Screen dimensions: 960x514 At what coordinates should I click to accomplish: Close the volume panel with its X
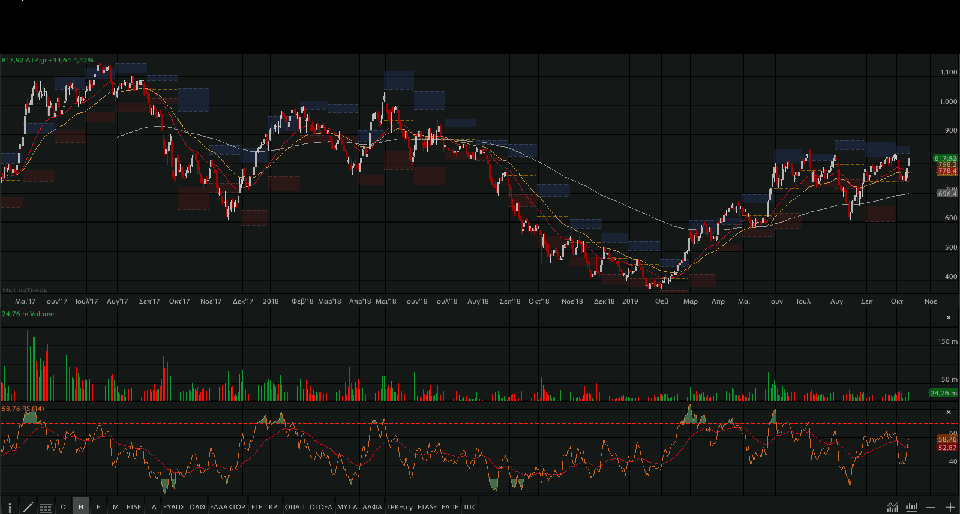pyautogui.click(x=947, y=316)
